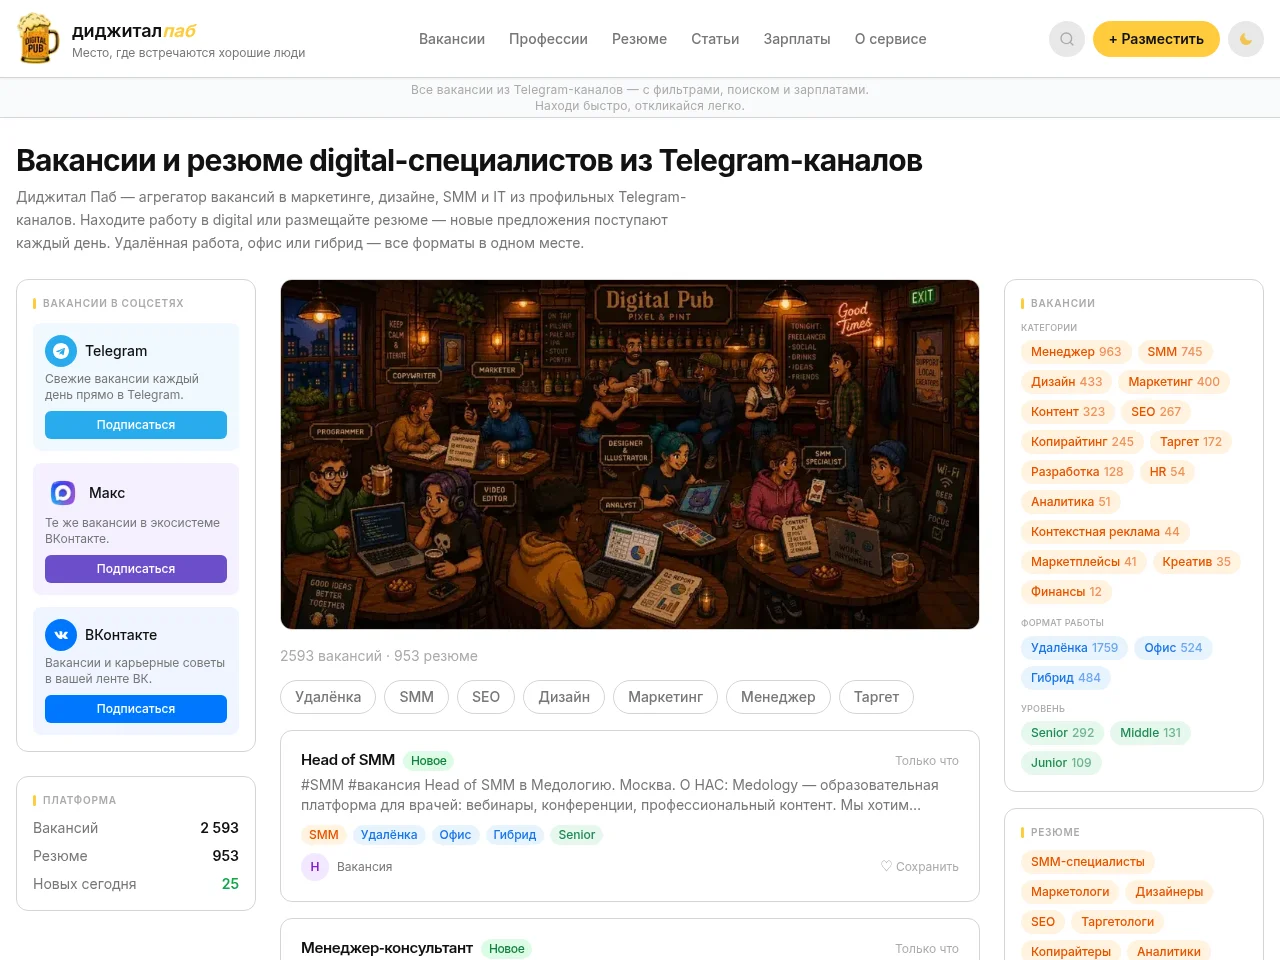
Task: Open Менеджер-консультант vacancy title
Action: point(387,948)
